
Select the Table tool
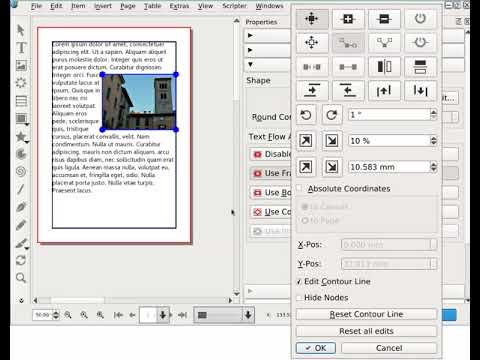pyautogui.click(x=21, y=101)
